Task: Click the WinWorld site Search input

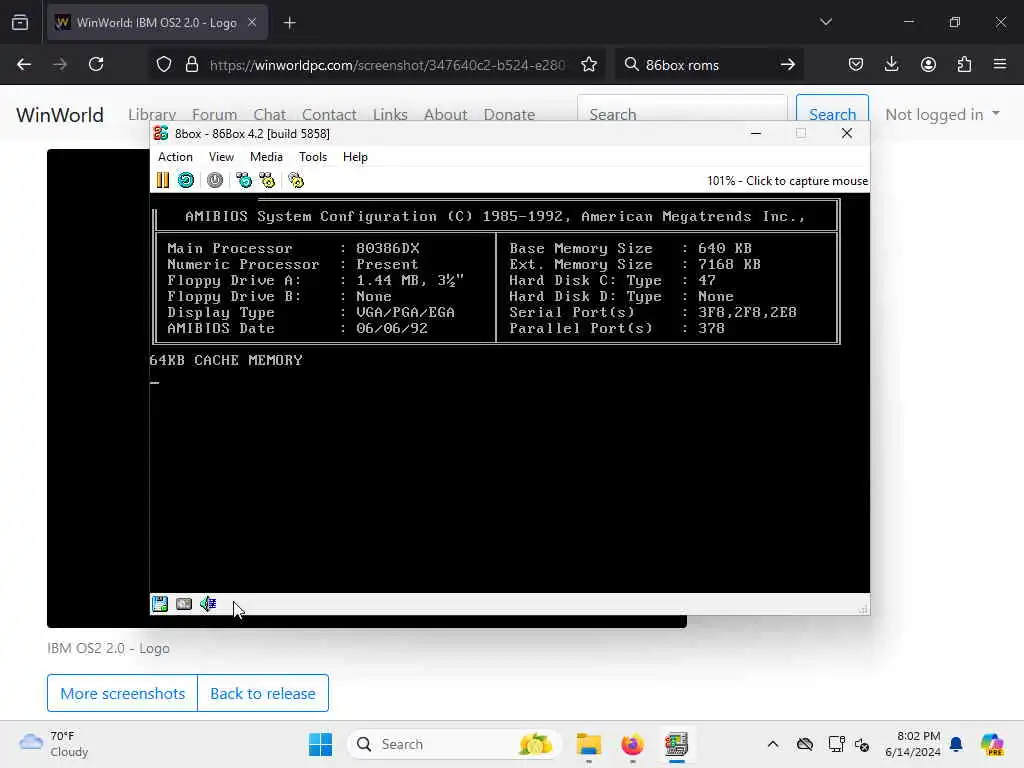Action: (682, 114)
